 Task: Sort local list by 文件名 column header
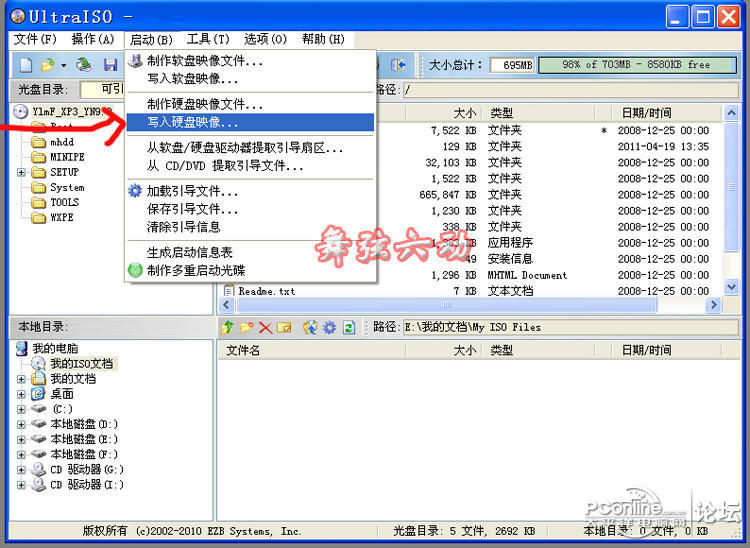(312, 350)
